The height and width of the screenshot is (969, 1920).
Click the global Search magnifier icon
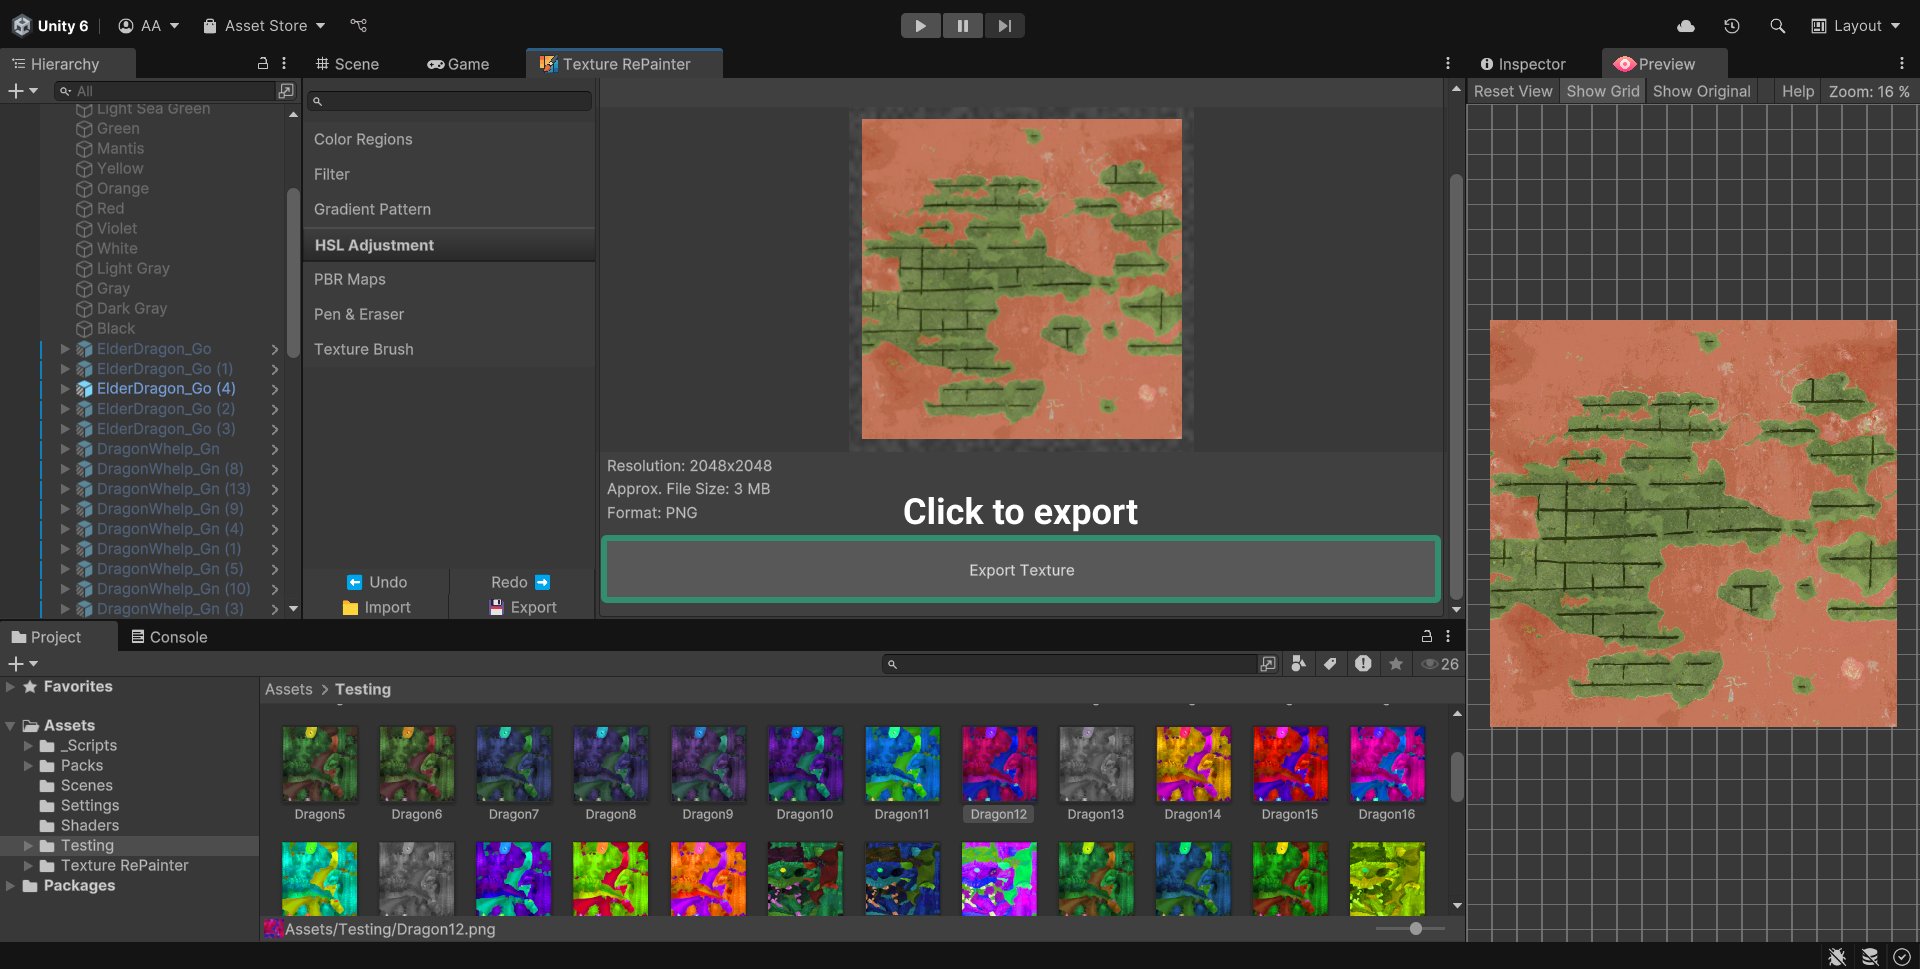pos(1777,26)
